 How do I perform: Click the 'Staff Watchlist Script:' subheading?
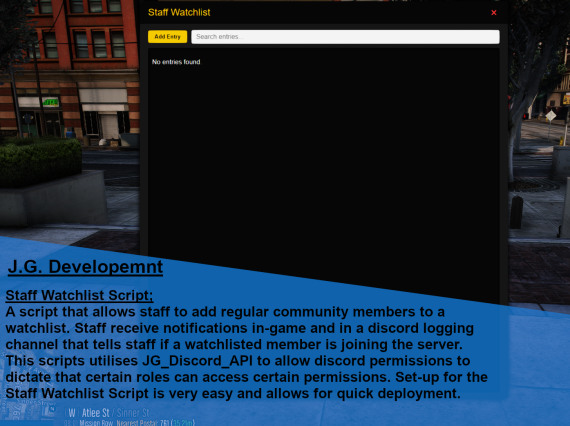point(79,295)
